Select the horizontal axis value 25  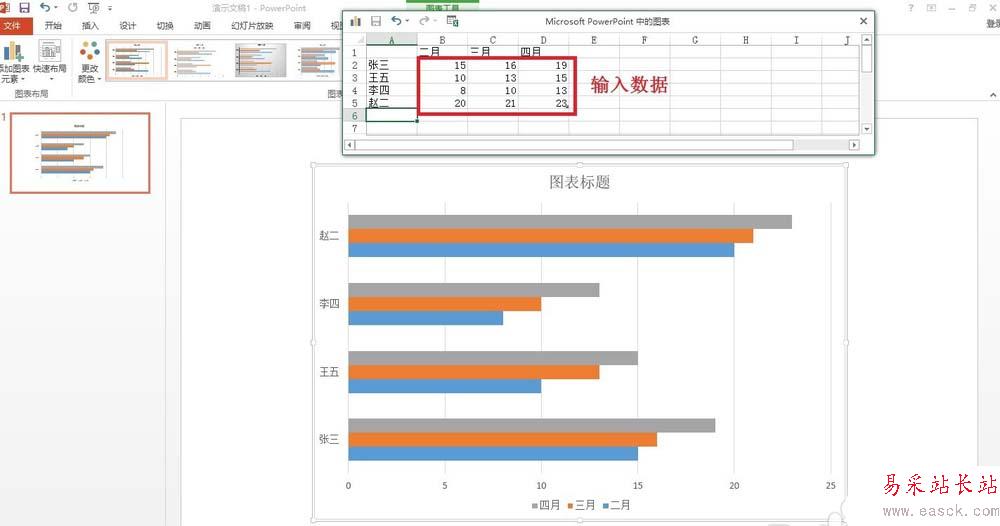(830, 486)
